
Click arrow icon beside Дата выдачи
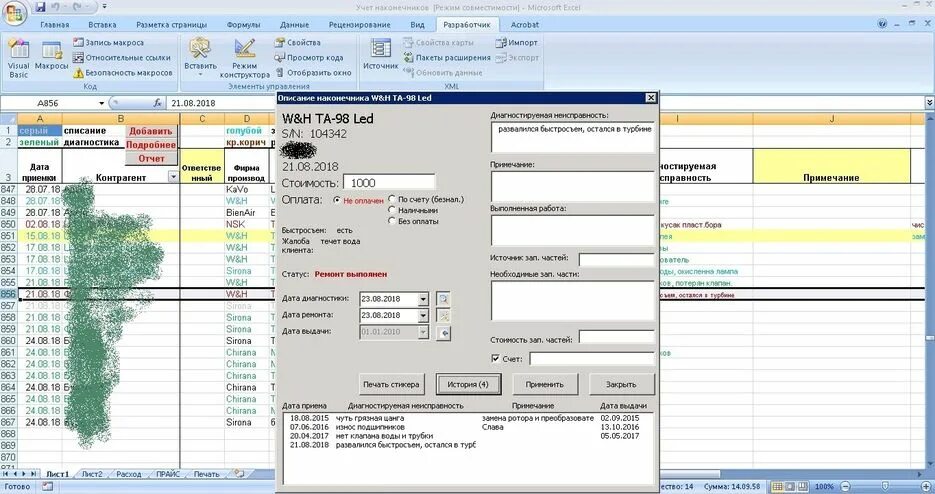(443, 333)
